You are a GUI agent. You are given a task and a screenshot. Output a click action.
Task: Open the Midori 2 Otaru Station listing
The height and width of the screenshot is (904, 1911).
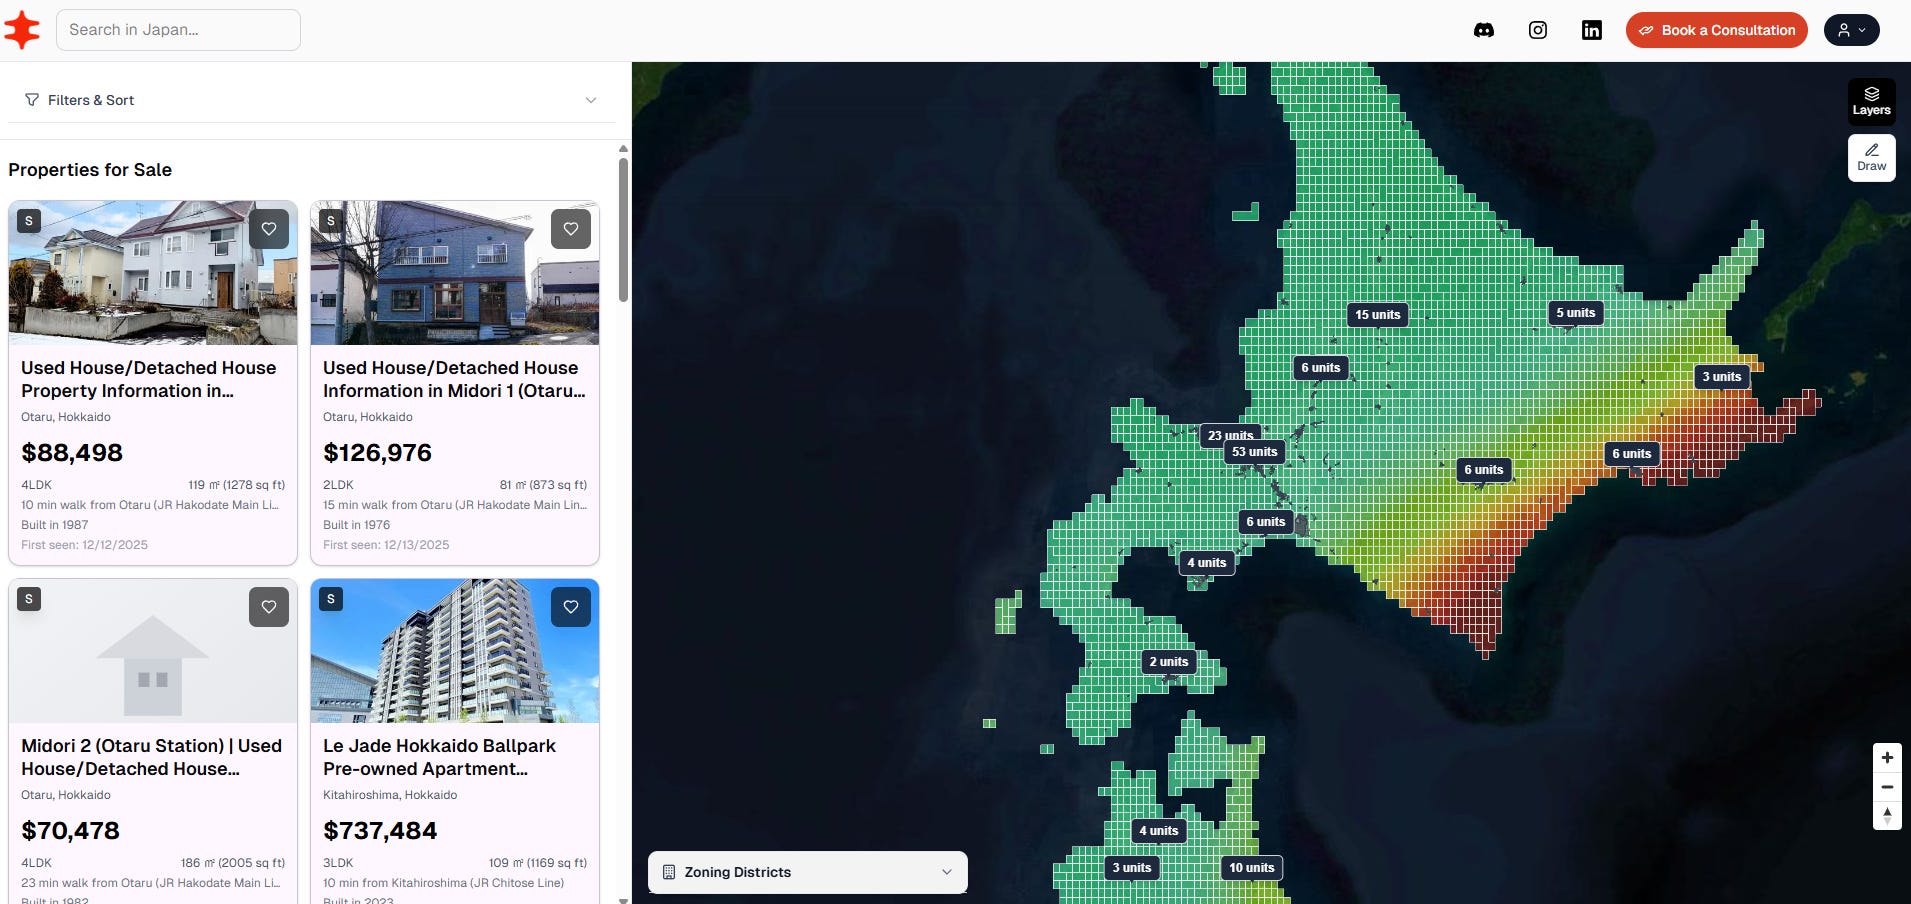[x=152, y=757]
